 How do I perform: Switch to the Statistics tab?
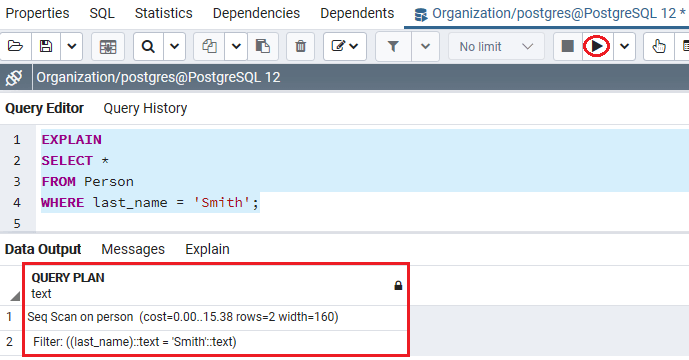pyautogui.click(x=163, y=14)
